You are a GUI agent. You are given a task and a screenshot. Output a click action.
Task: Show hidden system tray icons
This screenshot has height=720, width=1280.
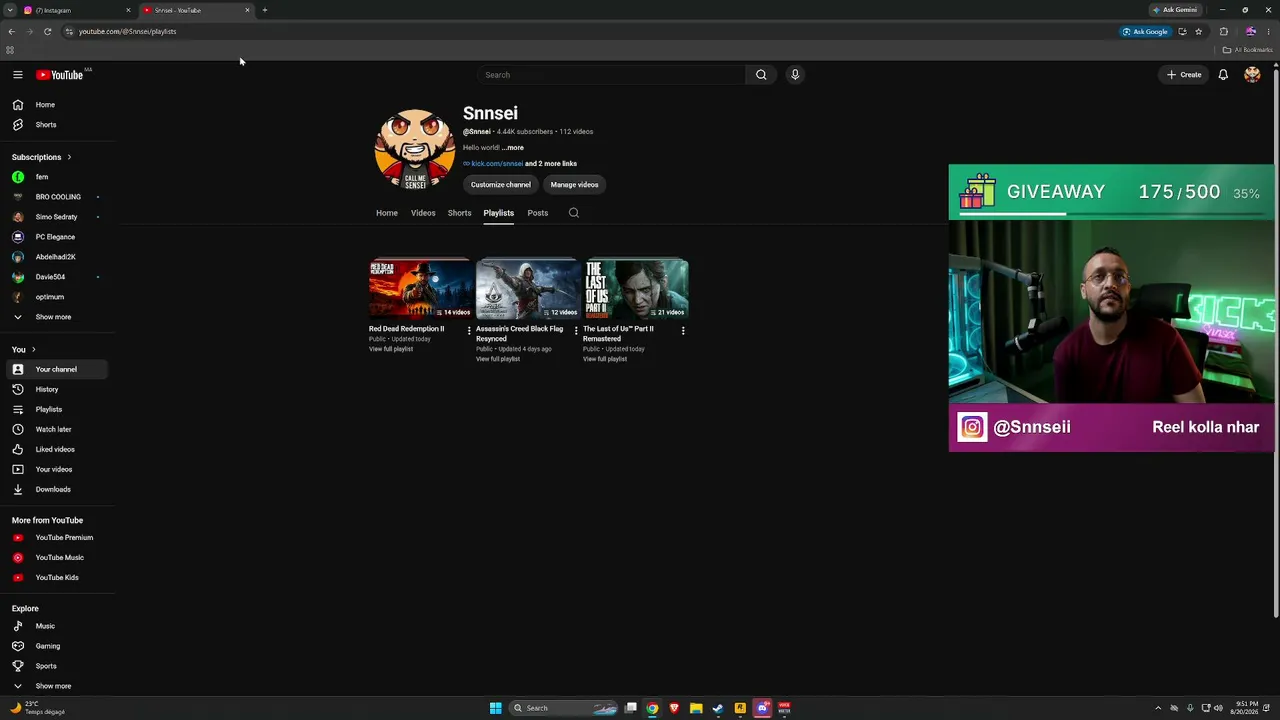tap(1158, 708)
